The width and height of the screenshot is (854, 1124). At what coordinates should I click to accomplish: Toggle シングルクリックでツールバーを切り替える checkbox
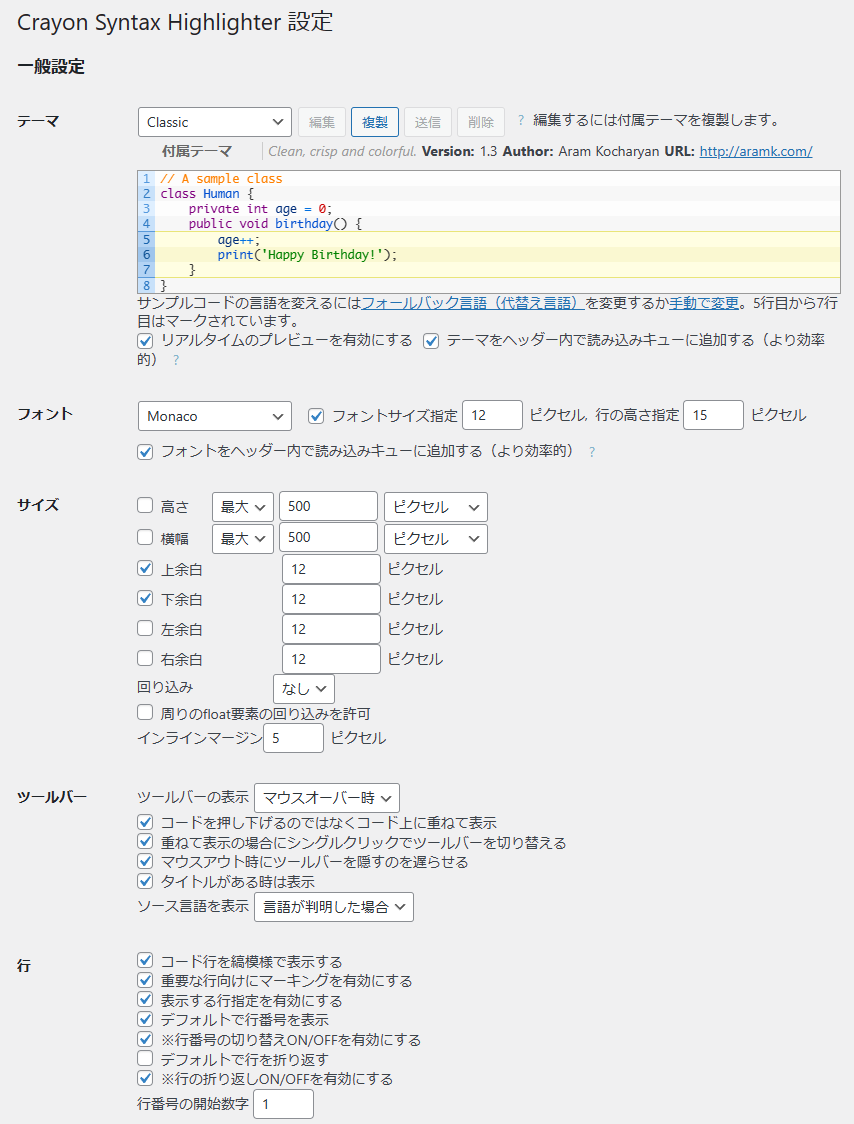point(146,842)
